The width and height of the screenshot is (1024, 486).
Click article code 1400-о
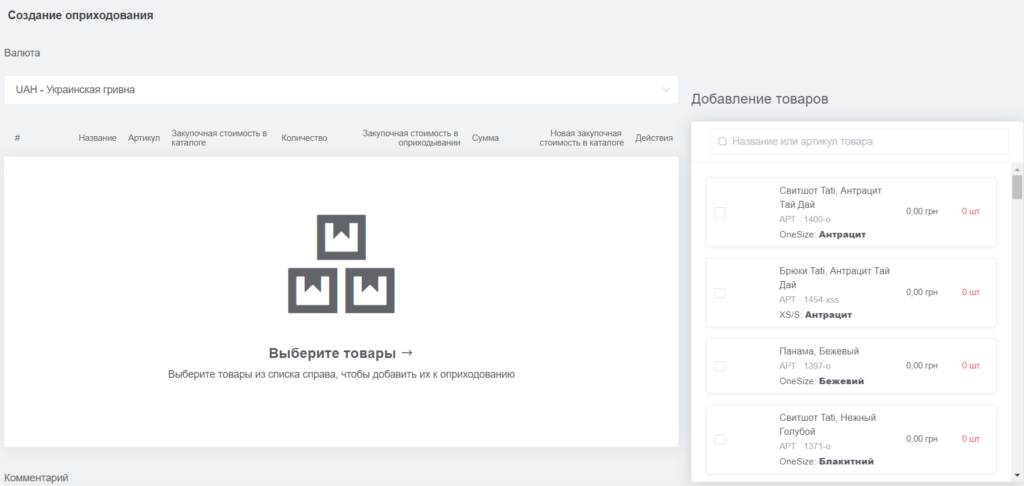tap(817, 219)
